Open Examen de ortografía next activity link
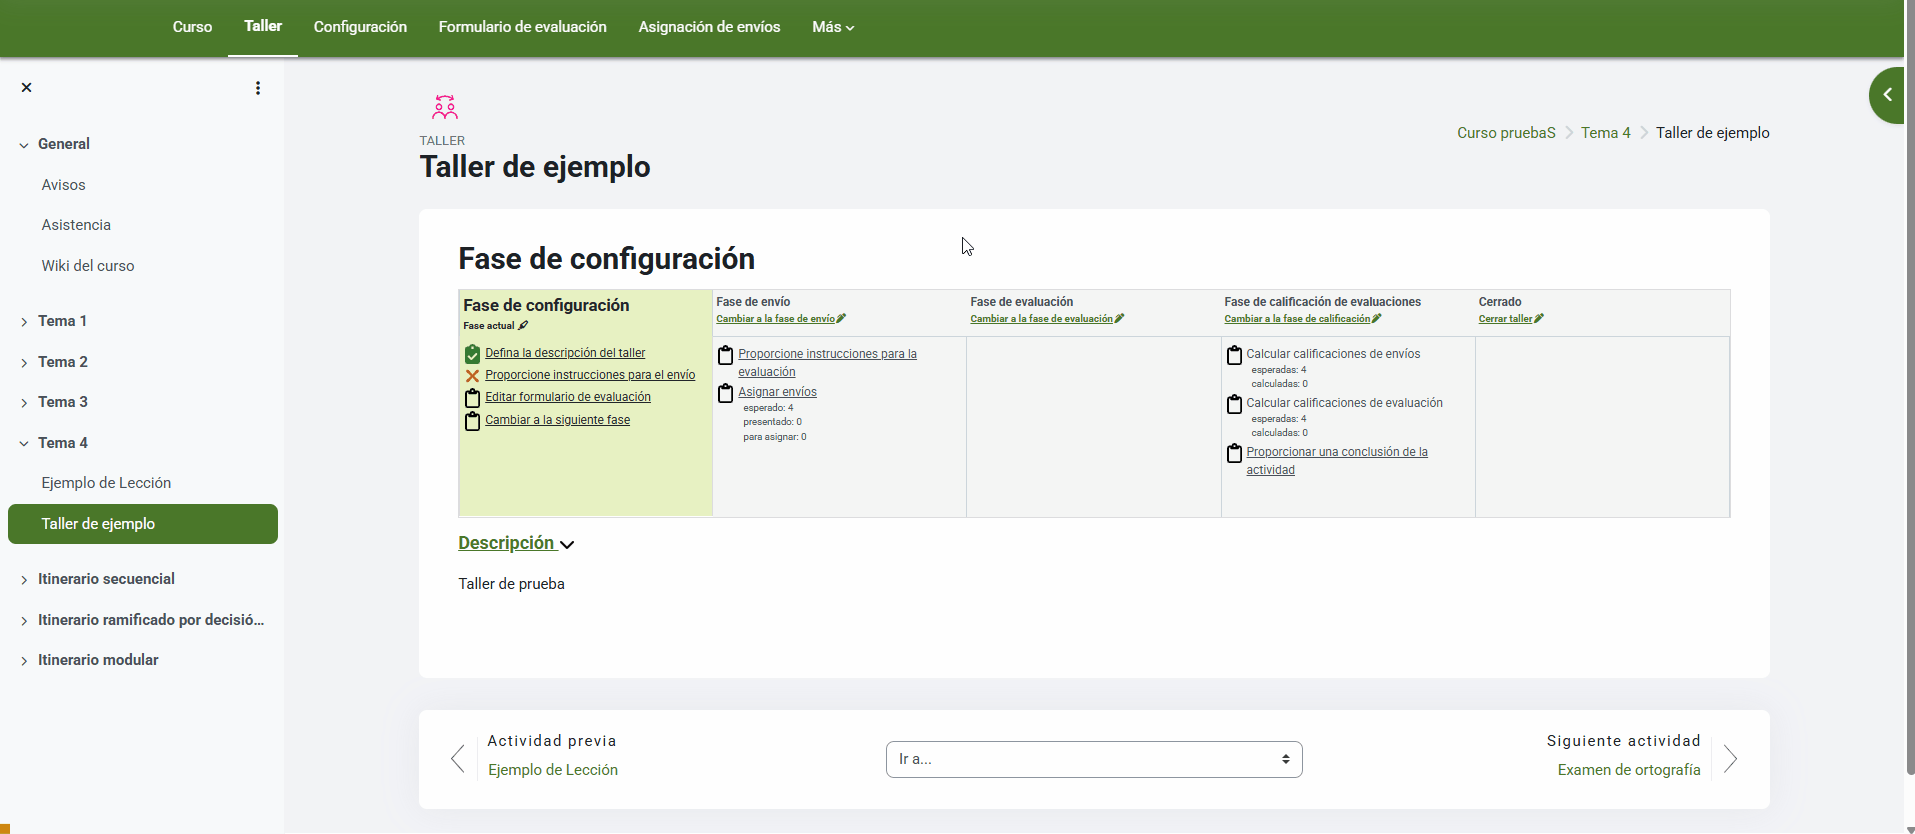Image resolution: width=1915 pixels, height=834 pixels. coord(1628,770)
